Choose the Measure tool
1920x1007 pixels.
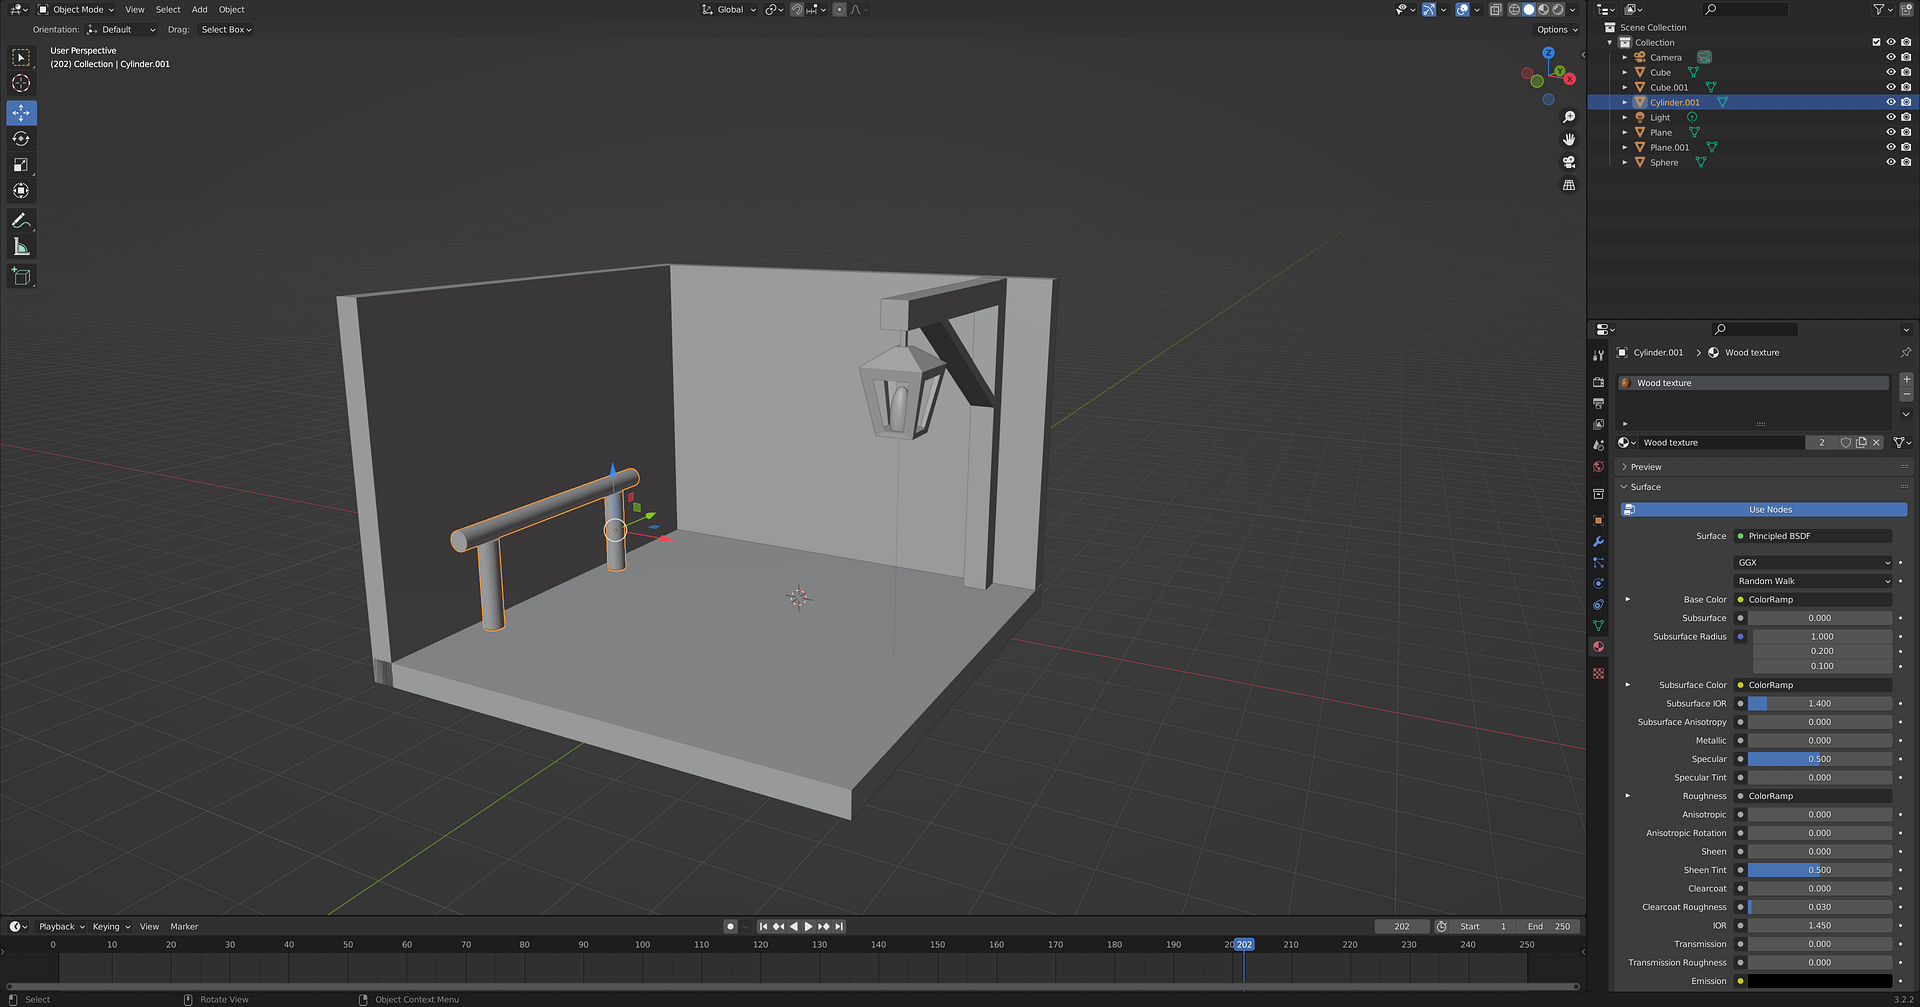21,247
